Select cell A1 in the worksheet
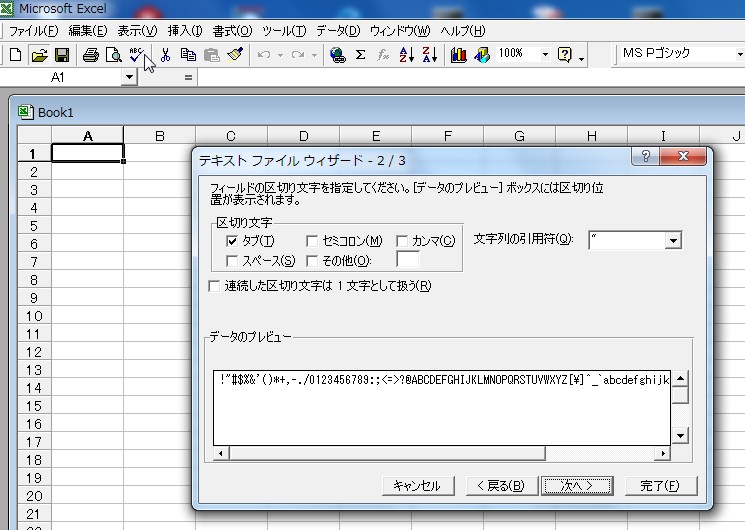Viewport: 745px width, 530px height. coord(87,154)
